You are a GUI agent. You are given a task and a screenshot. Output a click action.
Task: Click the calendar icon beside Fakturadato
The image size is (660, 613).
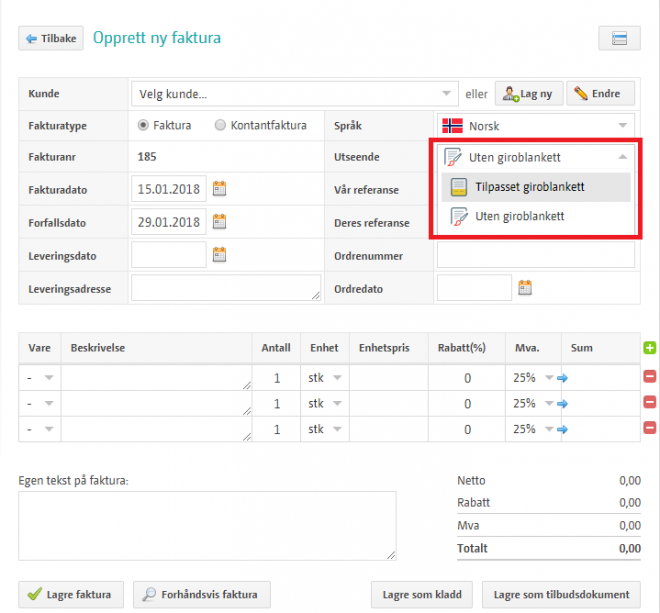[x=220, y=188]
